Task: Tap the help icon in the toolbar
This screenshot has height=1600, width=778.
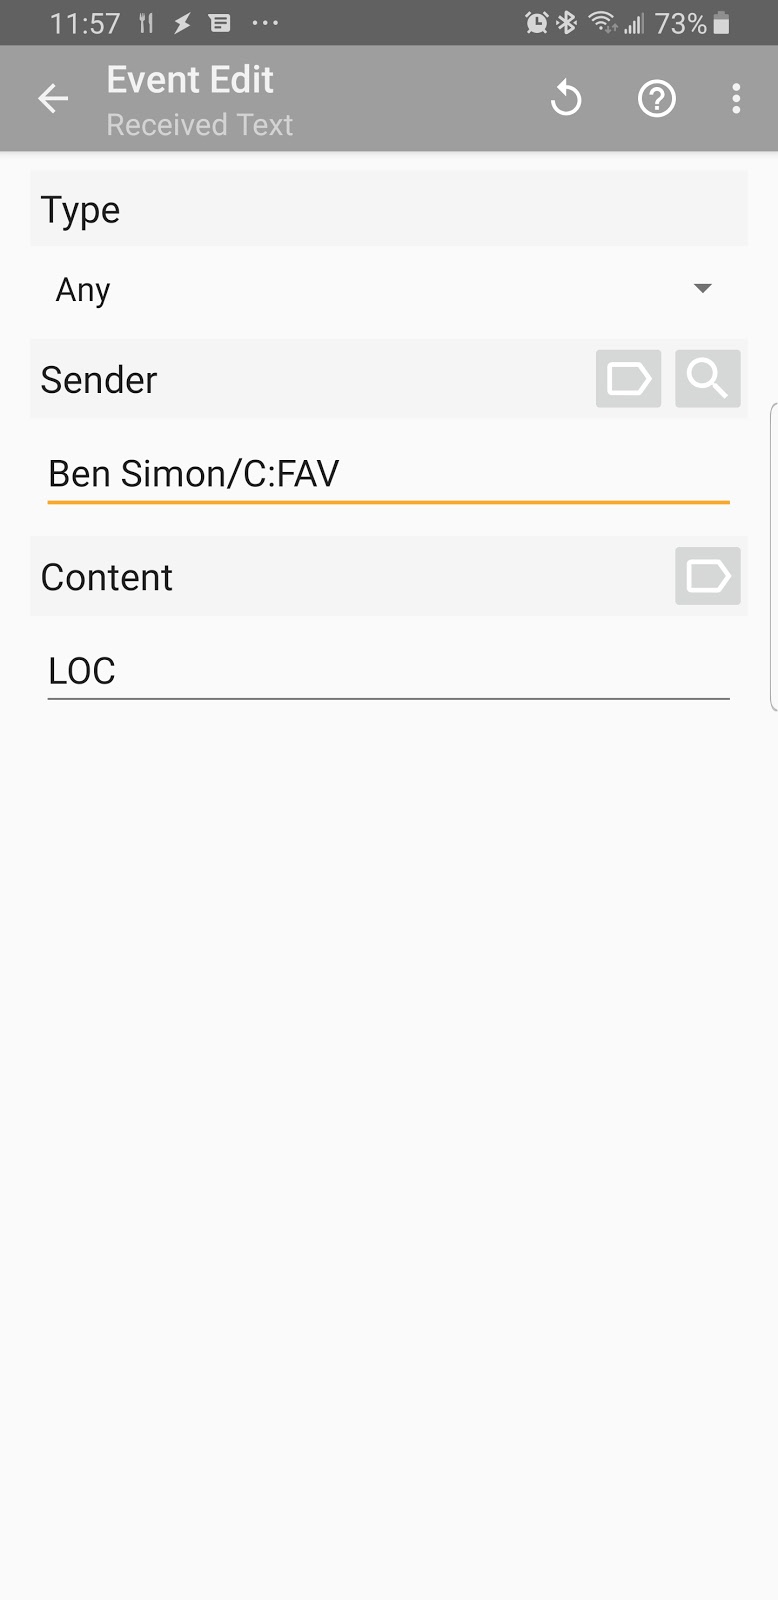Action: coord(656,98)
